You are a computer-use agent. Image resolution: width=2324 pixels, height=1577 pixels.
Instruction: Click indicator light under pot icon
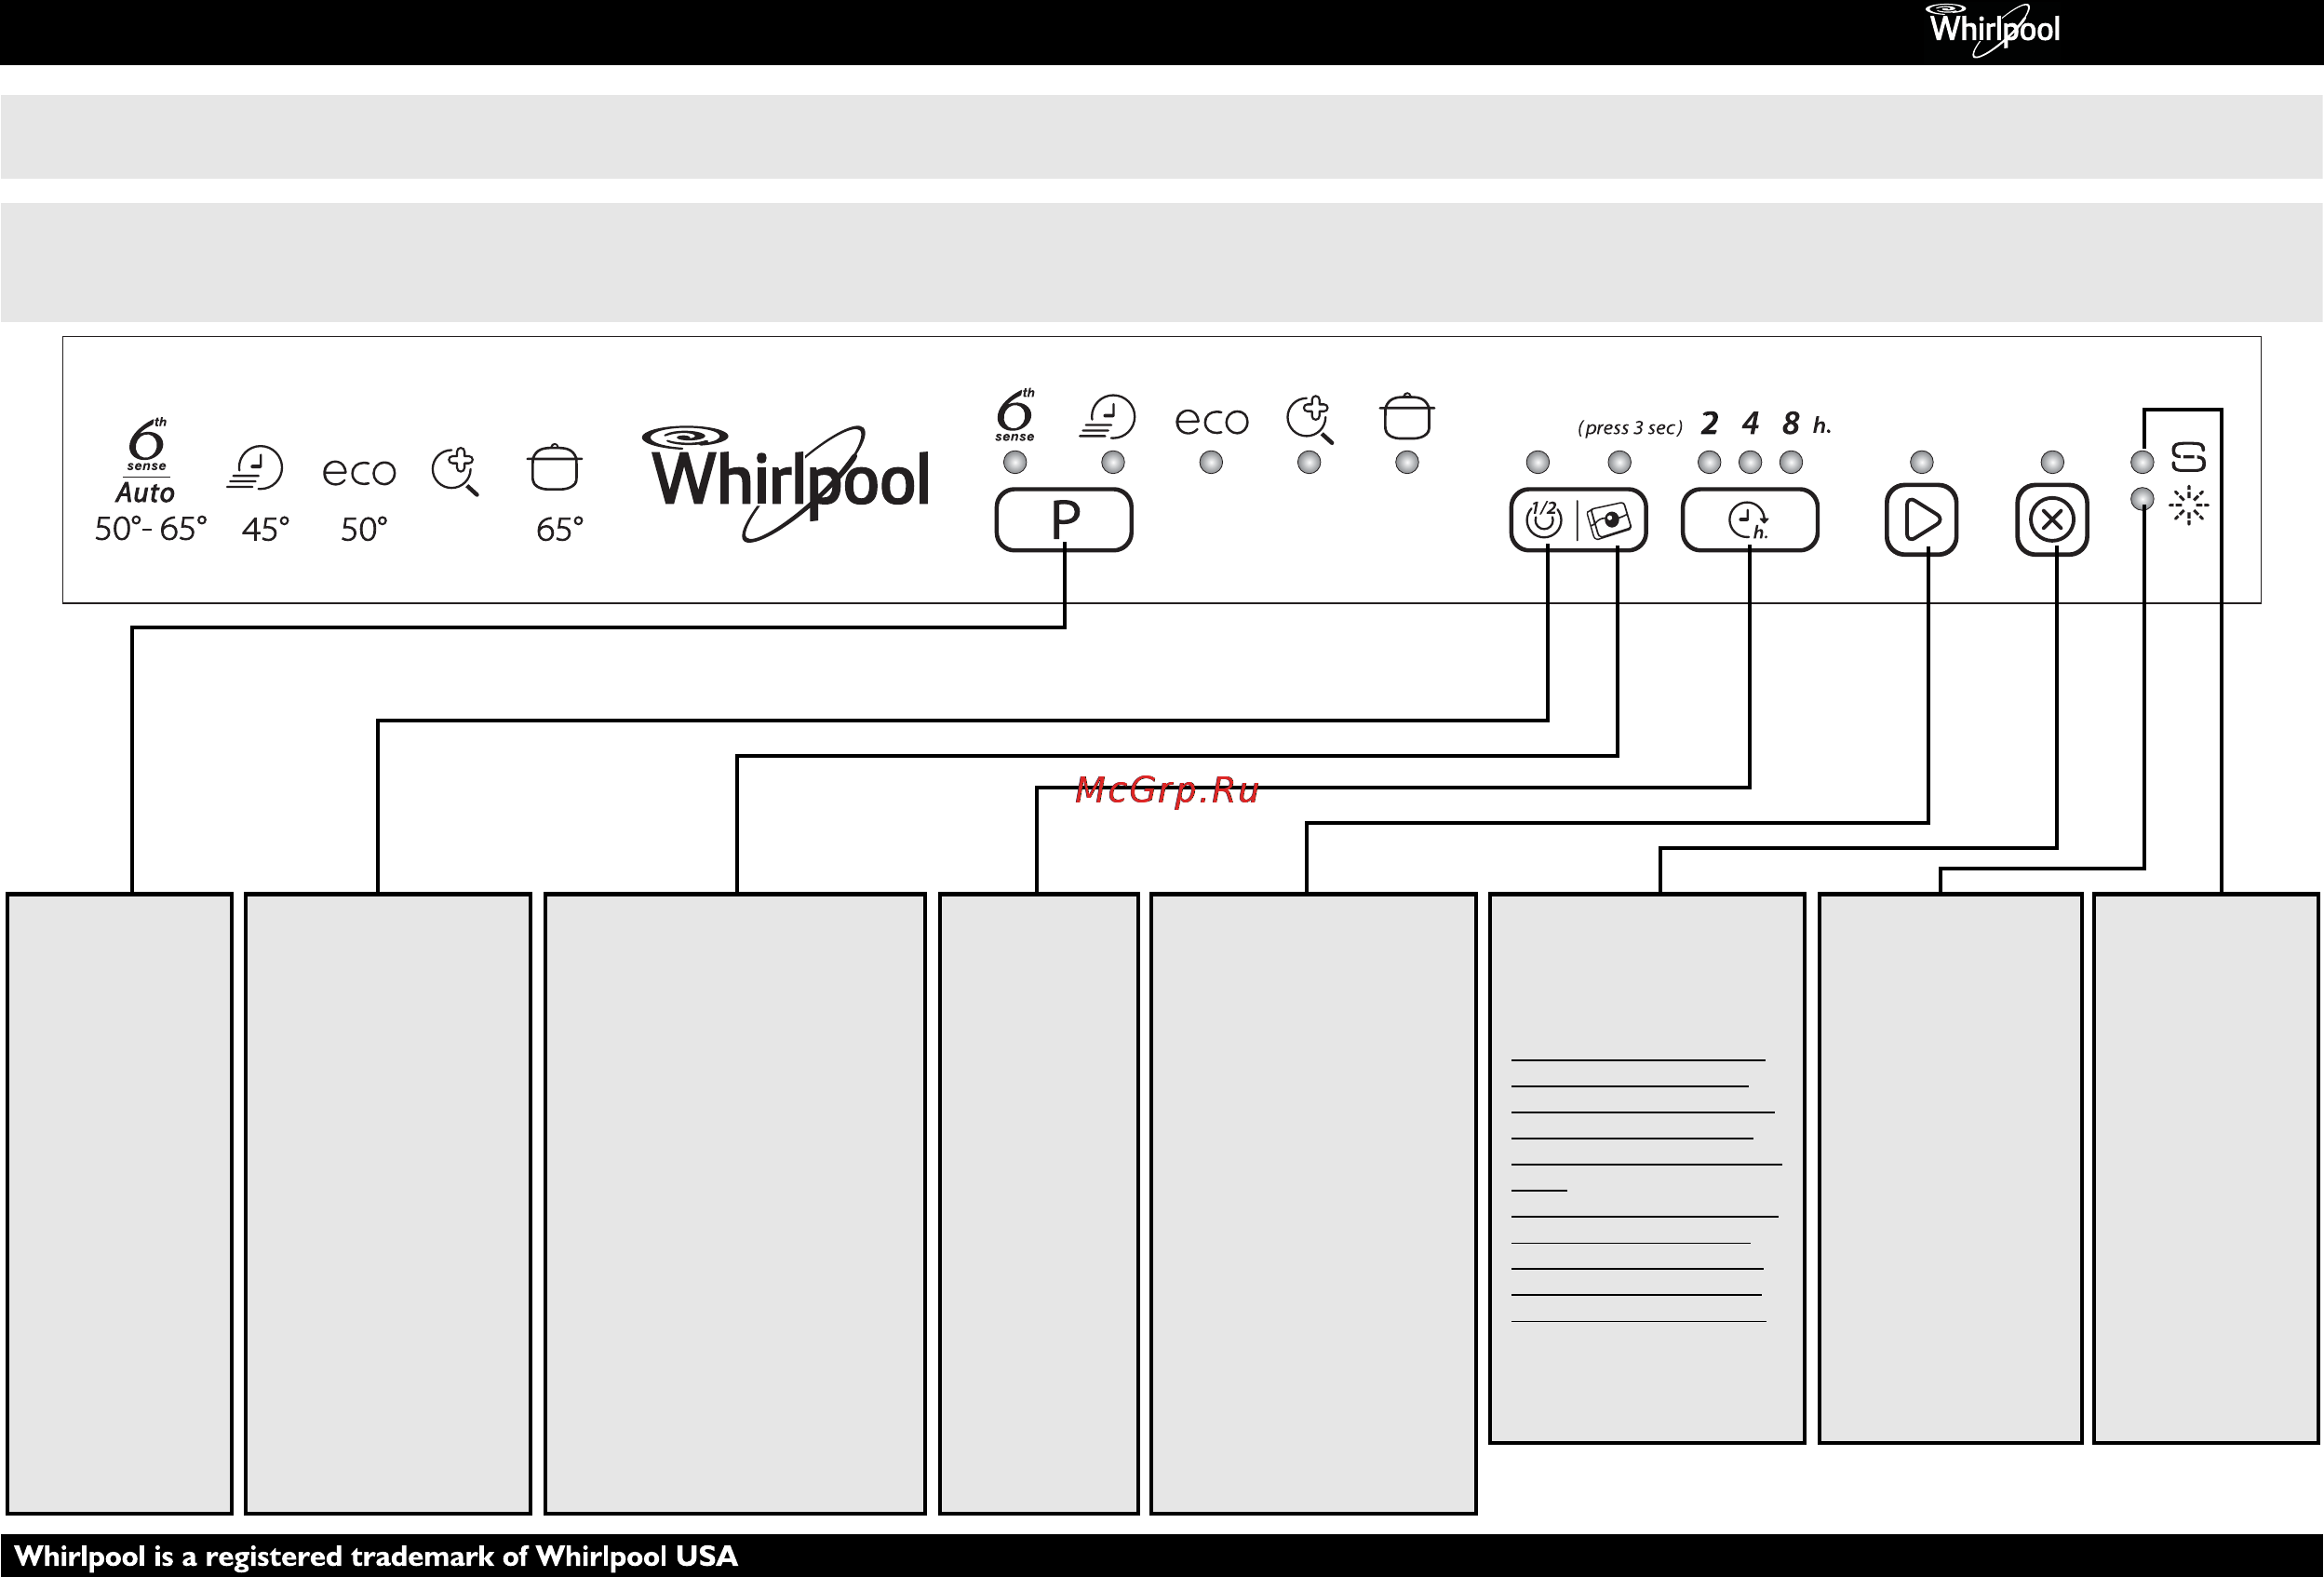[1407, 462]
